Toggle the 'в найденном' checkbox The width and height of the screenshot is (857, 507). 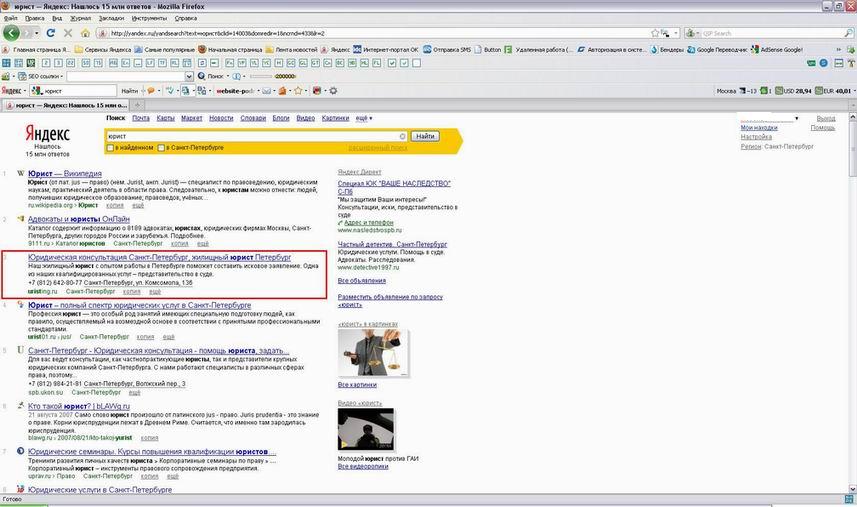[110, 148]
